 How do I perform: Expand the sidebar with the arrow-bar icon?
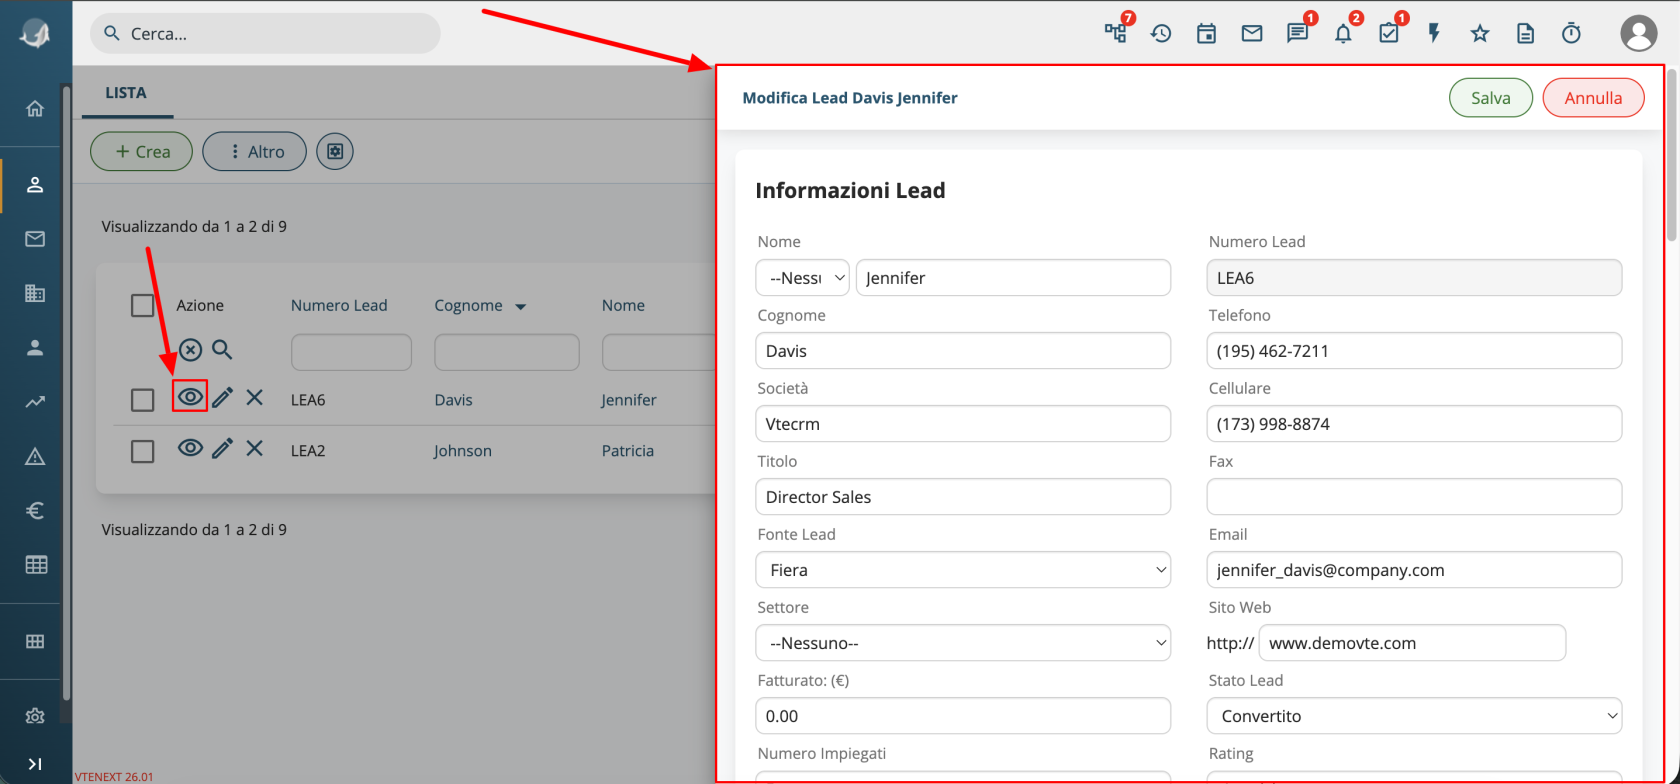coord(35,764)
